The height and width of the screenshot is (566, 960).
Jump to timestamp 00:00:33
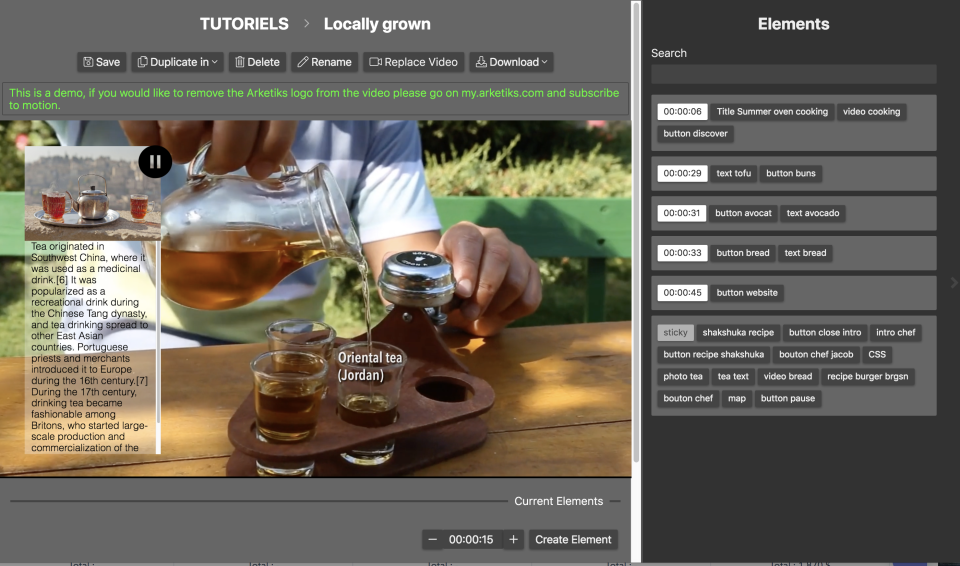pyautogui.click(x=682, y=253)
